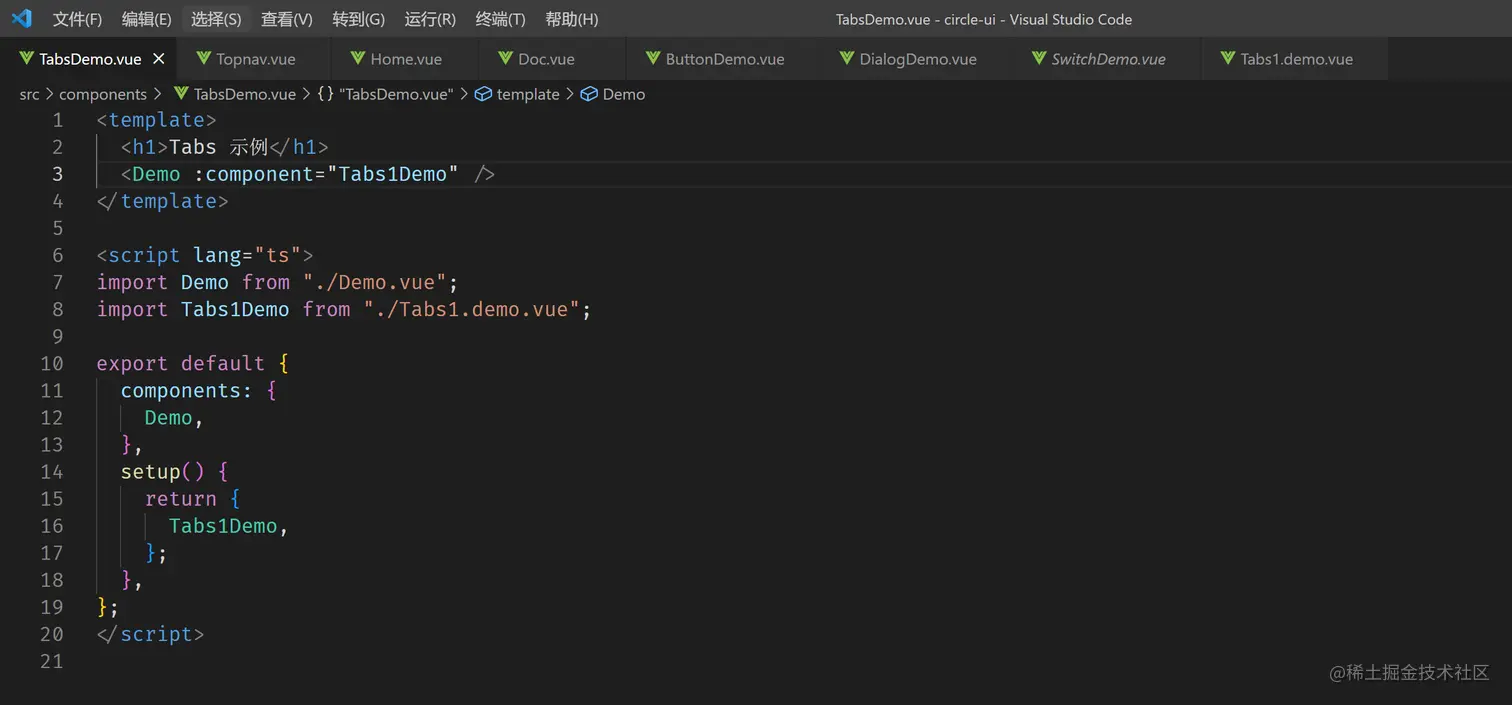Click the Demo symbol icon in breadcrumb

(589, 94)
